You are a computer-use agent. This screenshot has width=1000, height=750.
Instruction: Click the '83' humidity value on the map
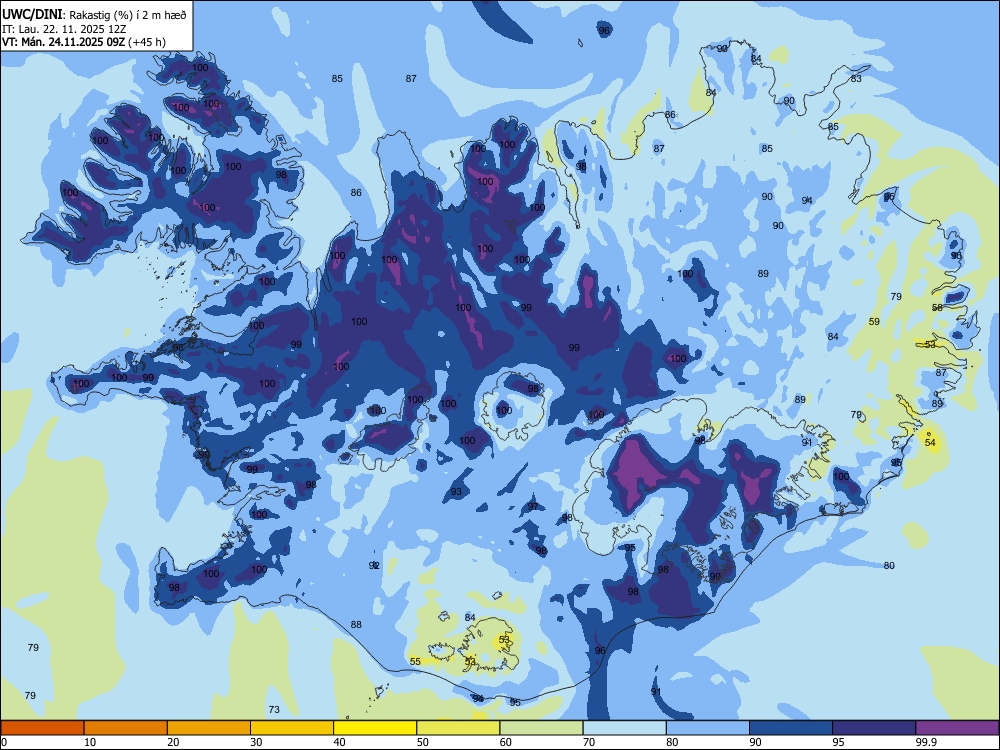(x=856, y=78)
